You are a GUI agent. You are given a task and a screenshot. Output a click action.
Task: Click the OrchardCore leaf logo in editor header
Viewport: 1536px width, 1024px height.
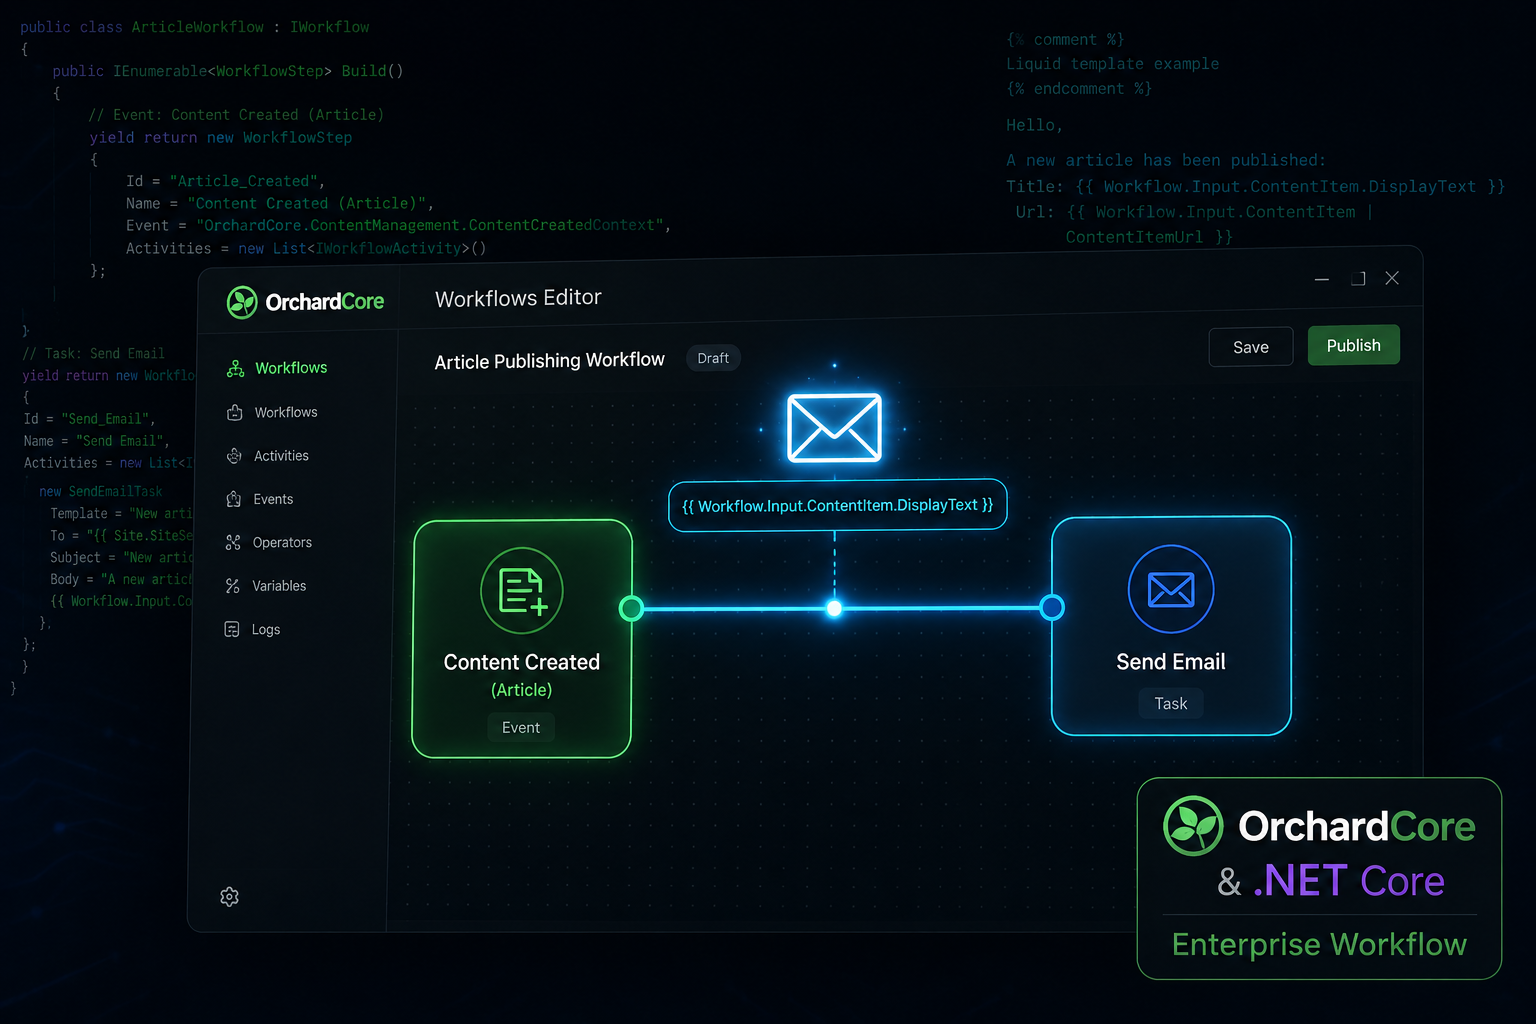click(x=242, y=302)
